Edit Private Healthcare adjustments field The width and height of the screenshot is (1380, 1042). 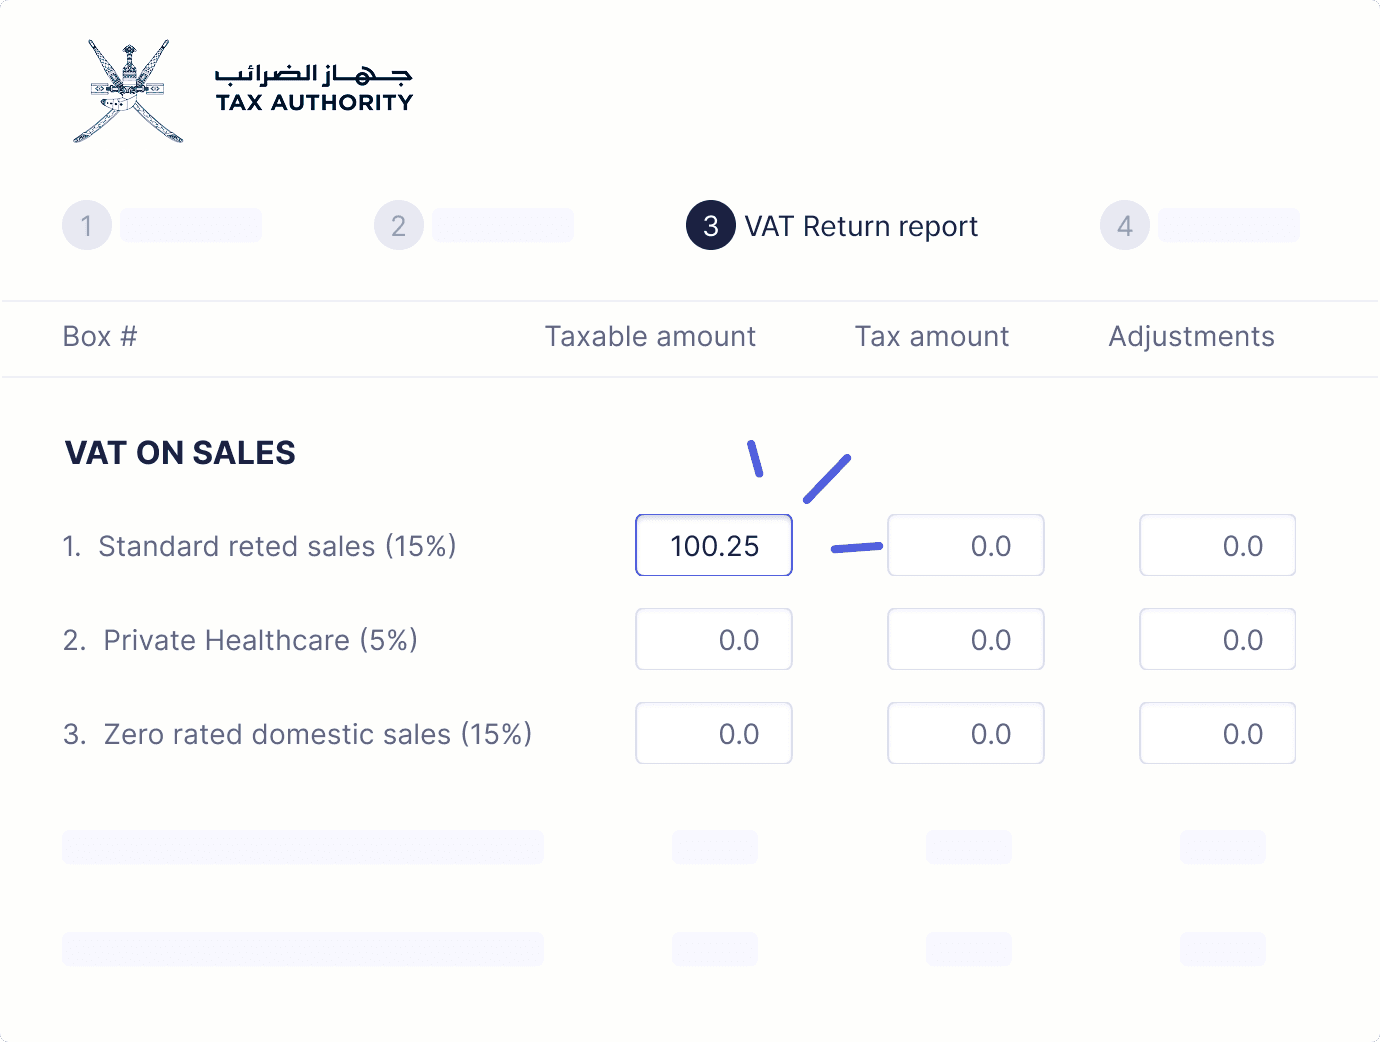[1218, 639]
